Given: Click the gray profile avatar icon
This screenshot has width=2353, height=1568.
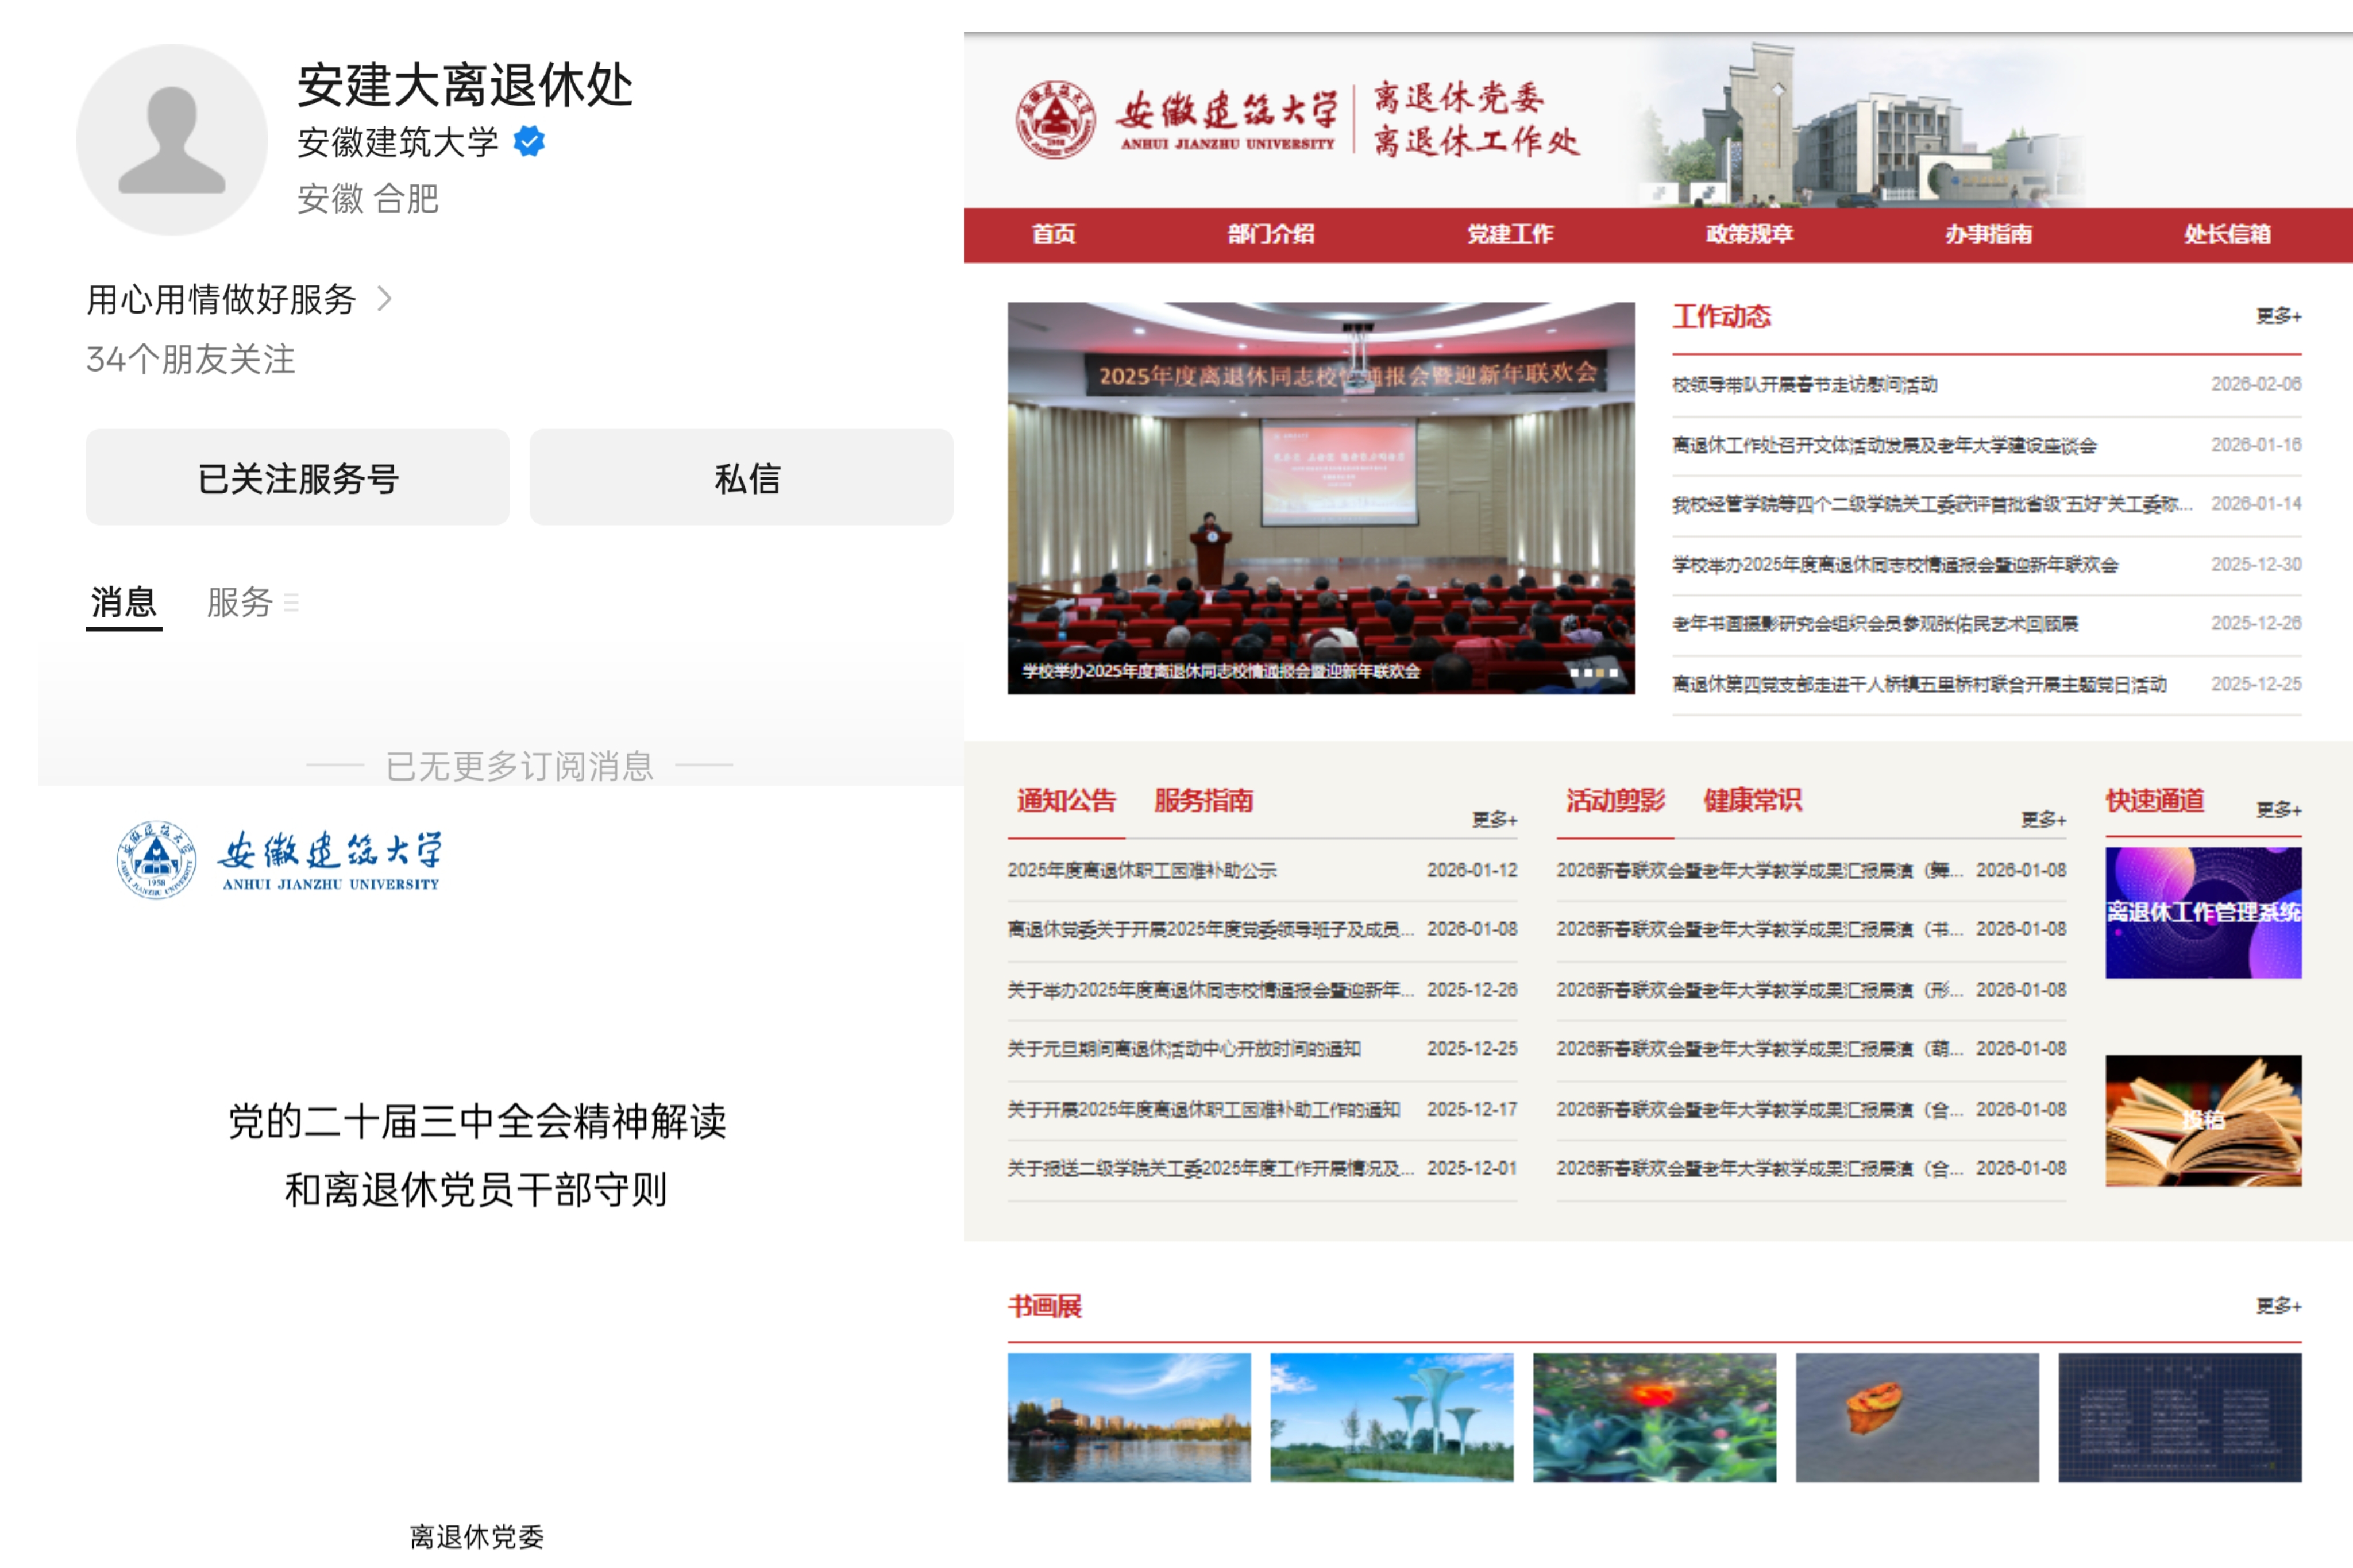Looking at the screenshot, I should [171, 140].
